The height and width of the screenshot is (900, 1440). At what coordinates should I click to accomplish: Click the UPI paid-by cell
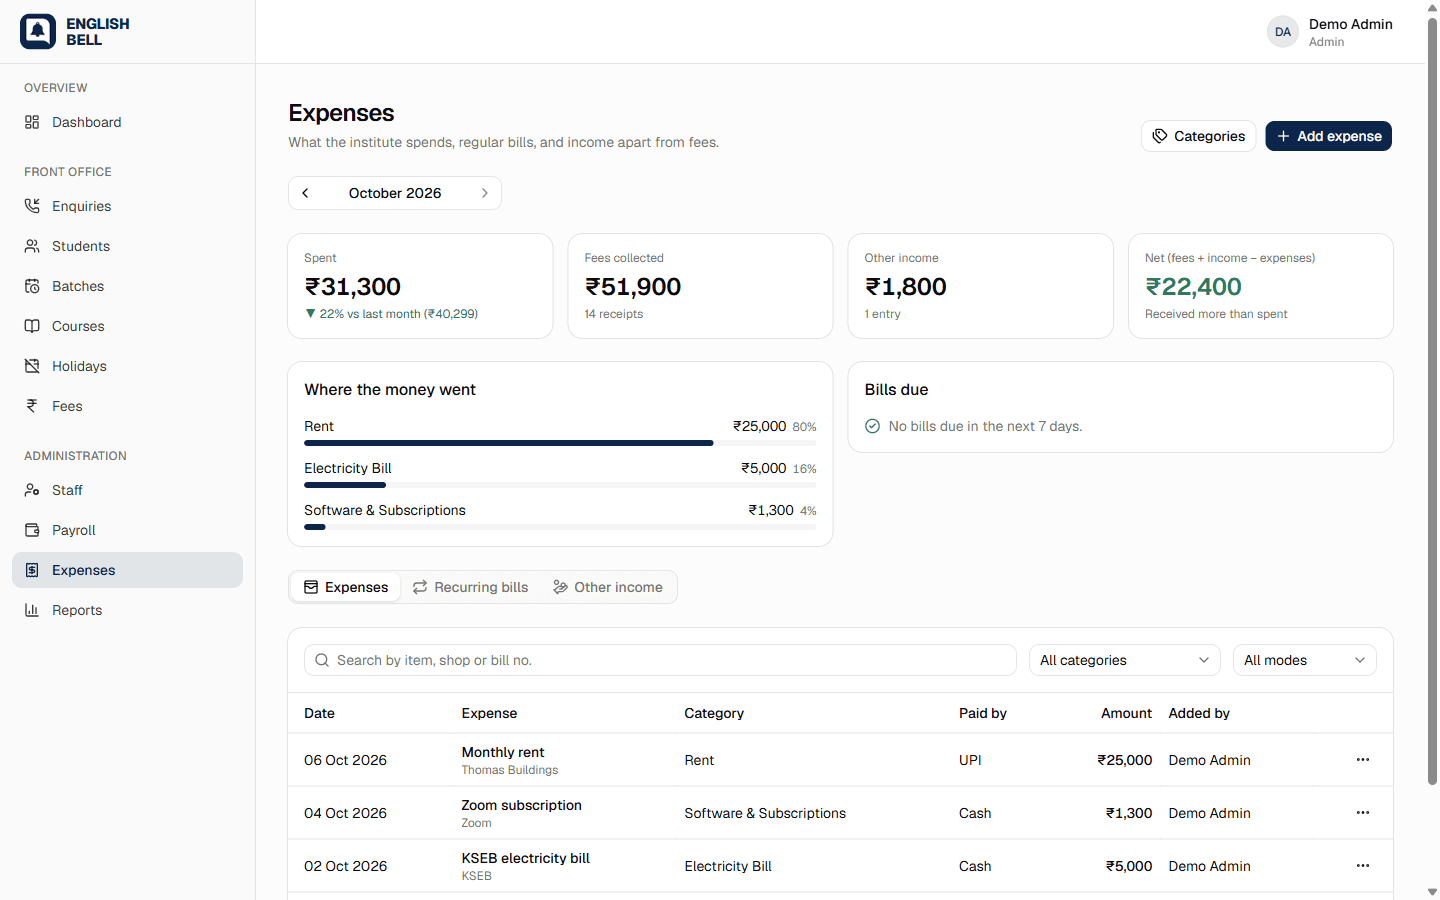[x=970, y=760]
